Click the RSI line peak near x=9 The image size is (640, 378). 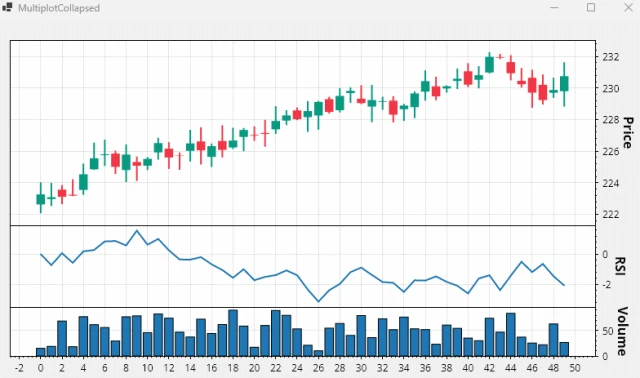click(137, 231)
